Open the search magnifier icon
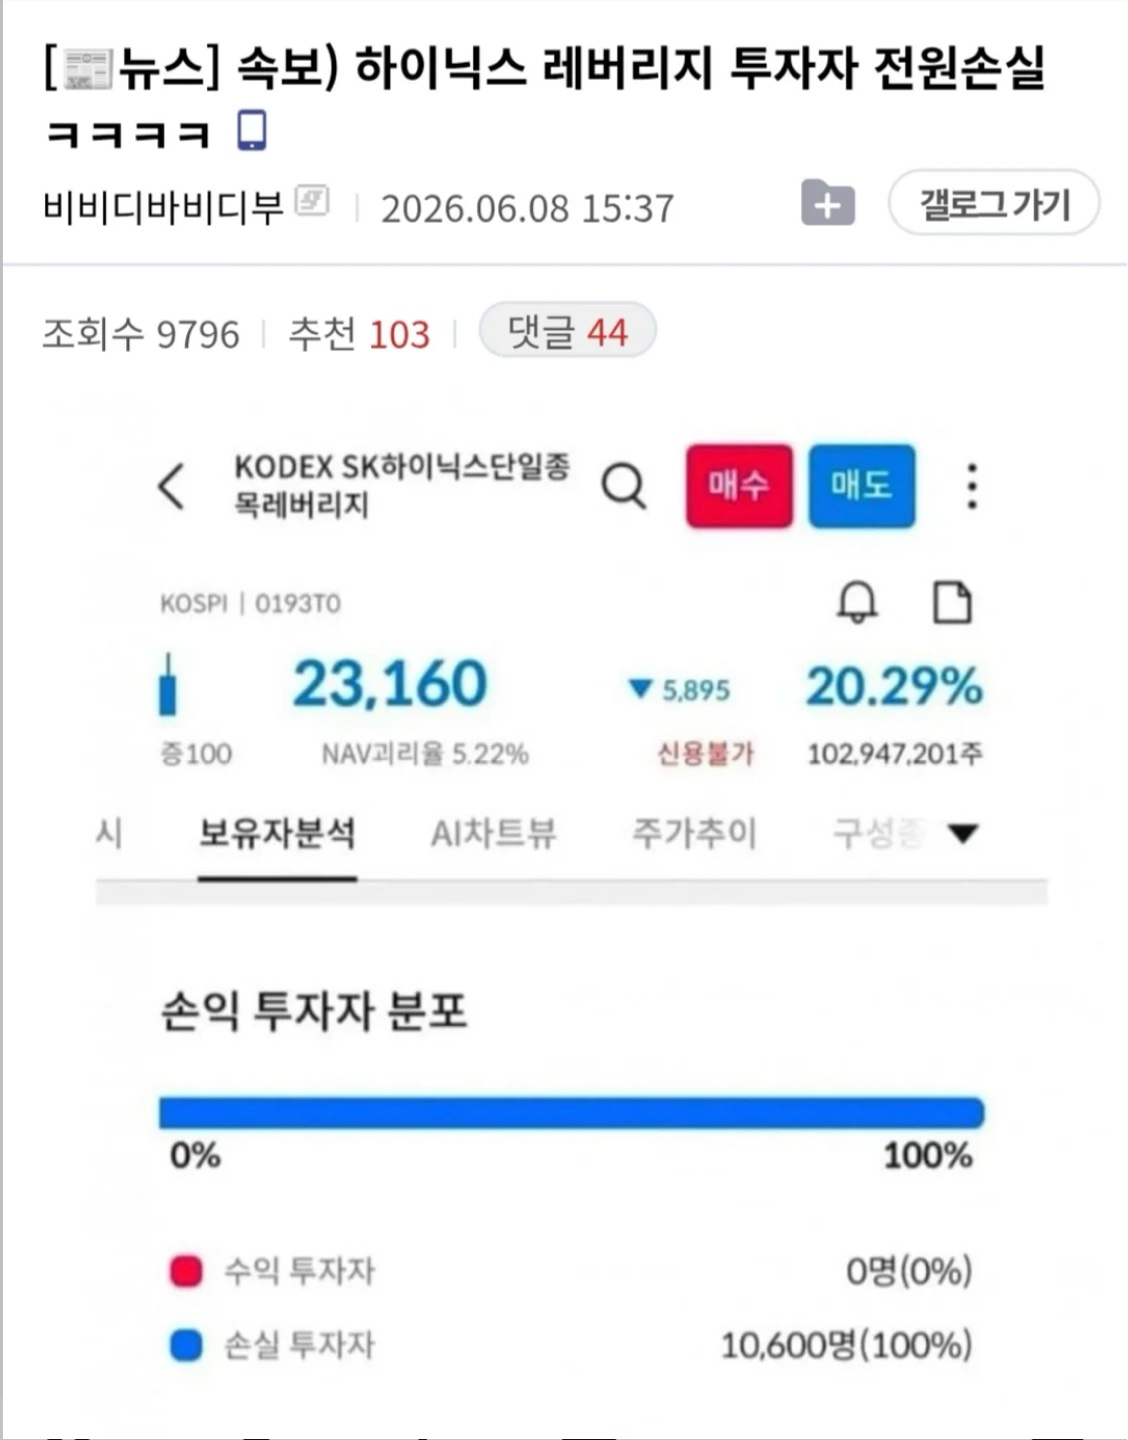The height and width of the screenshot is (1440, 1128). coord(624,487)
